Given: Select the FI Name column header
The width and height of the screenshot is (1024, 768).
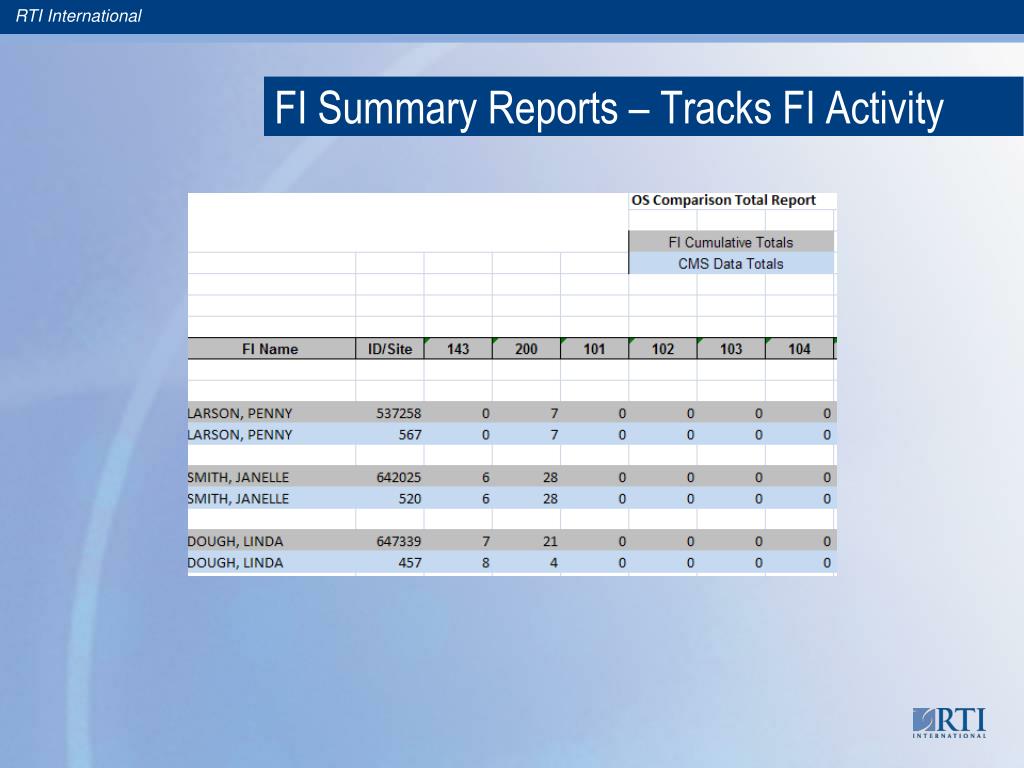Looking at the screenshot, I should tap(271, 349).
